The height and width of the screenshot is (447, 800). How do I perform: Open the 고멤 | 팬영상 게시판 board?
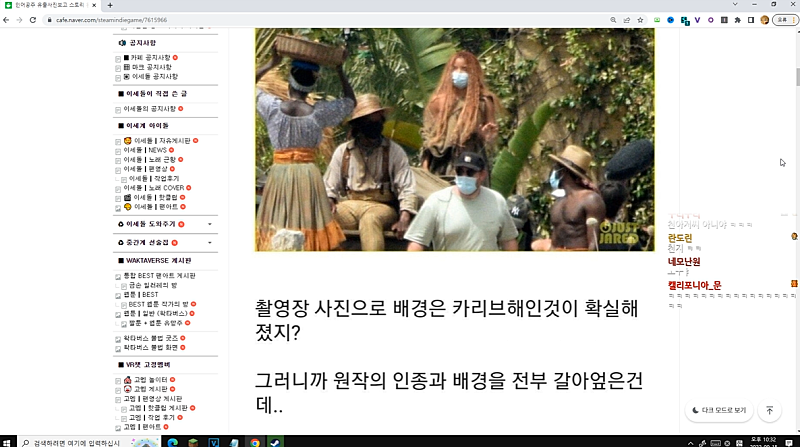point(153,399)
